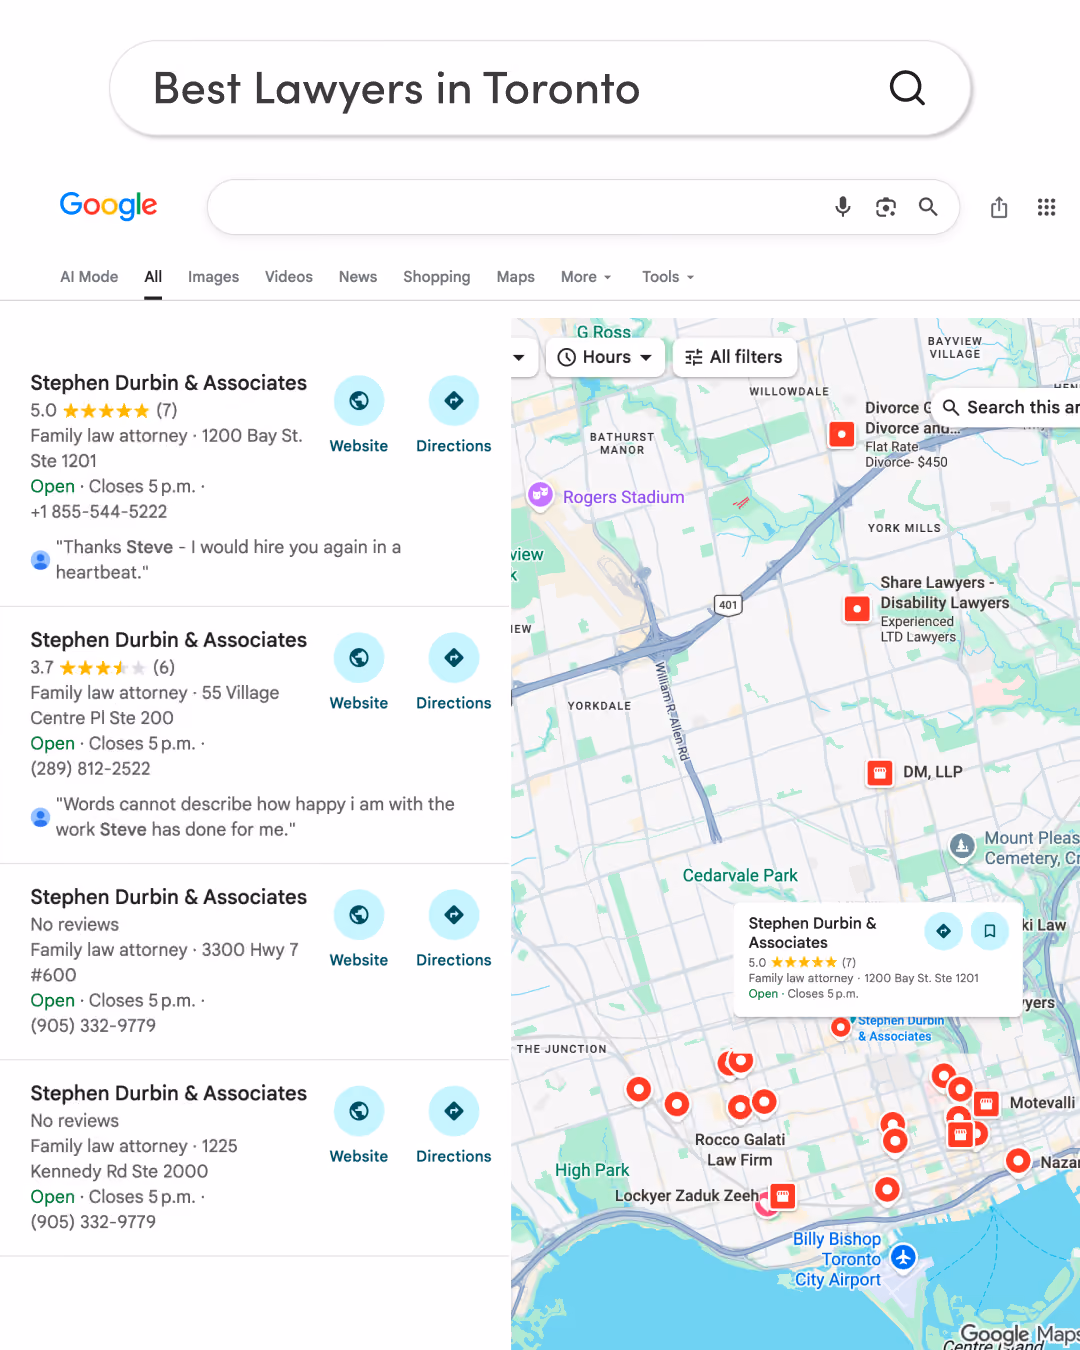This screenshot has height=1350, width=1080.
Task: Select the Share Lawyers map marker
Action: (857, 608)
